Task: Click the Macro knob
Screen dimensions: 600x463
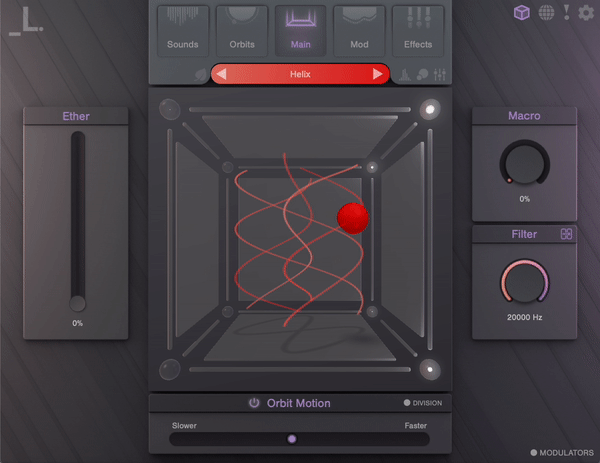Action: 525,163
